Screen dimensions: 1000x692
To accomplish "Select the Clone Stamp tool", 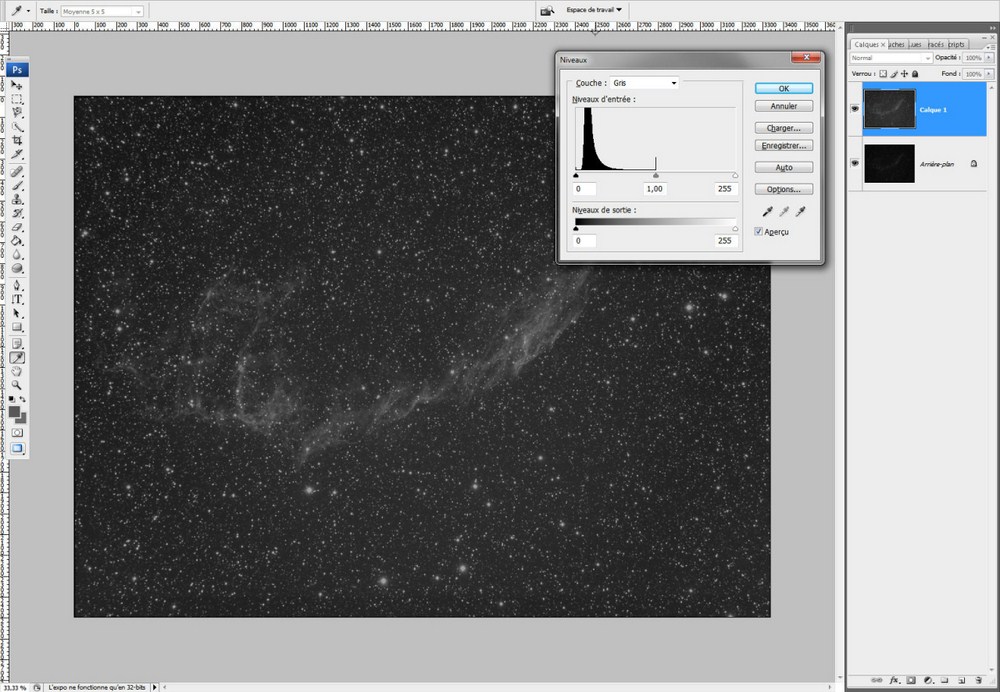I will pyautogui.click(x=17, y=200).
